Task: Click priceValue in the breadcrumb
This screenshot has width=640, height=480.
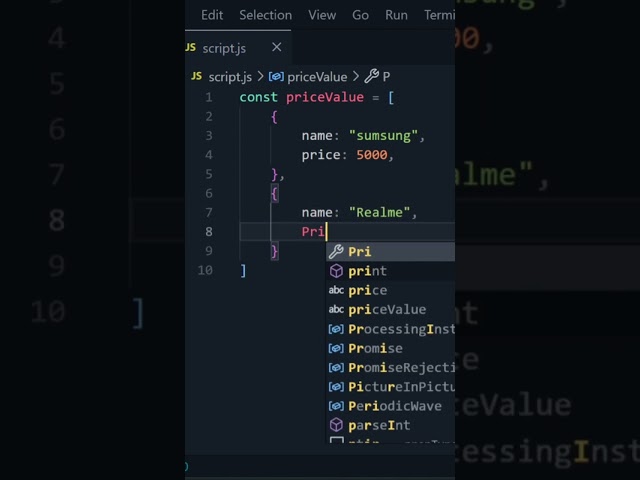Action: pyautogui.click(x=317, y=77)
